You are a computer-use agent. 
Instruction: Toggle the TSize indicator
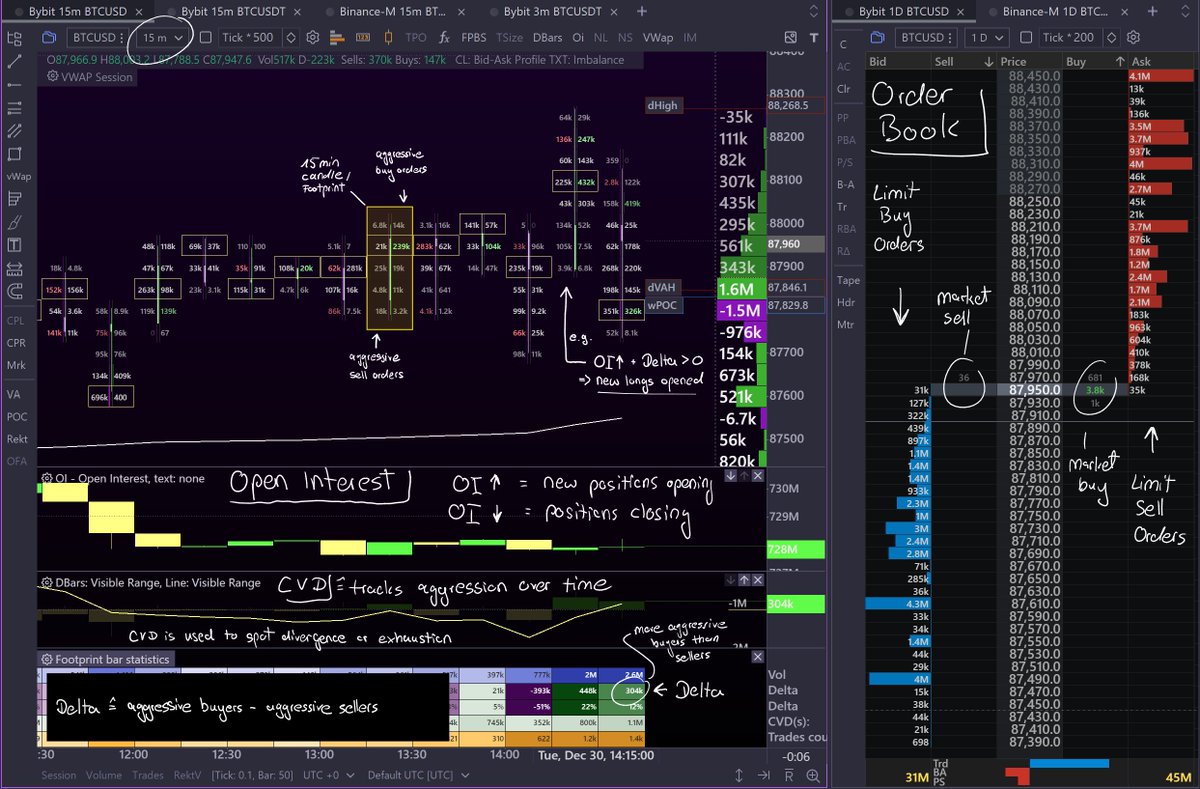pos(510,37)
